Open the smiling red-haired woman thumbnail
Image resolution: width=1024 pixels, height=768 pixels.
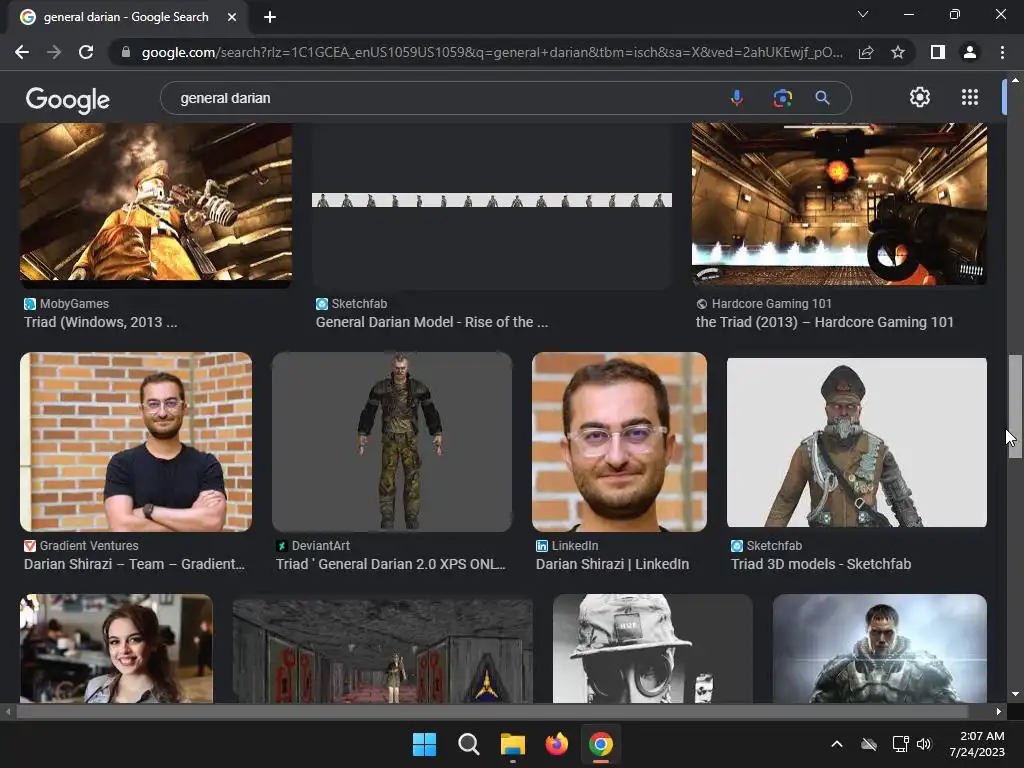pos(116,648)
